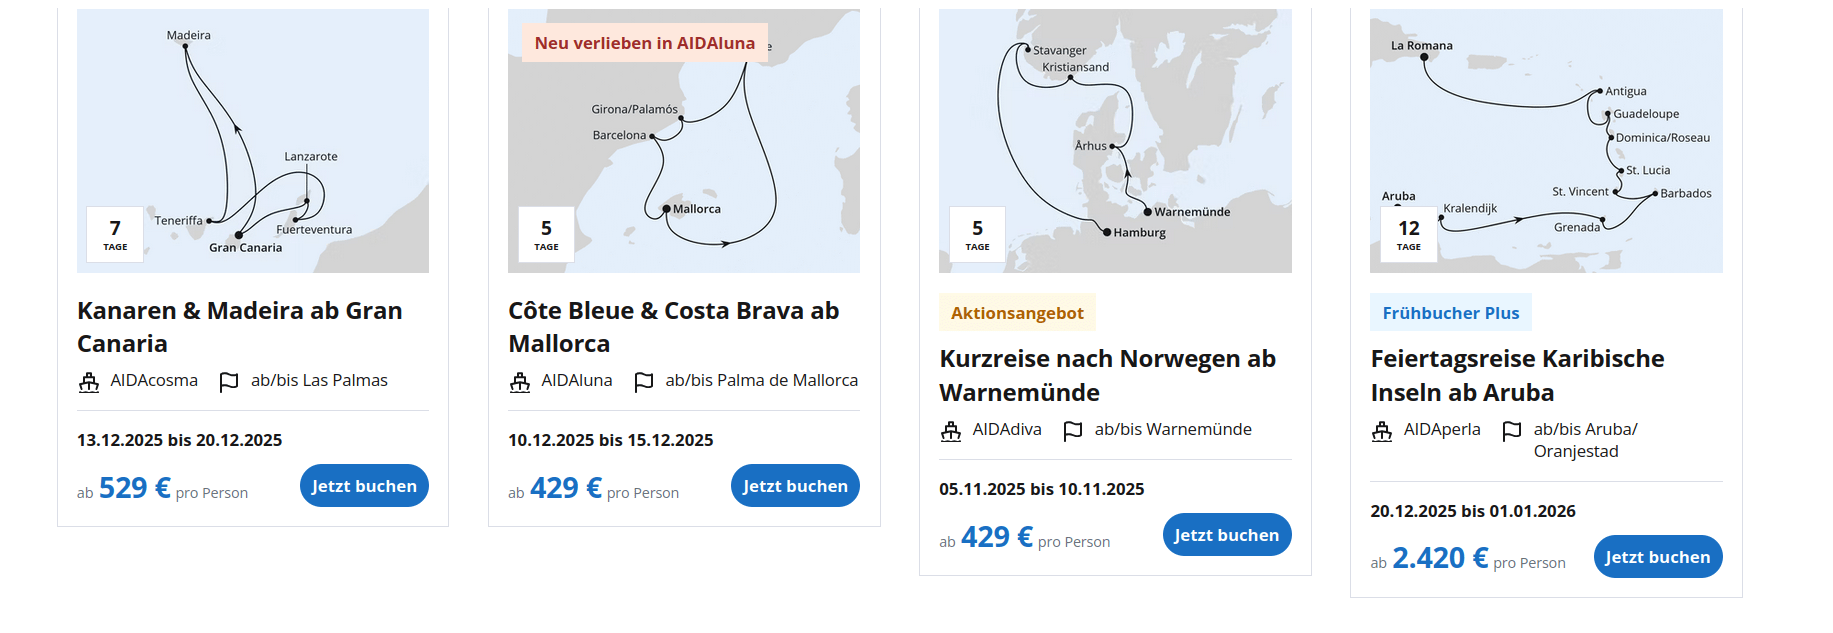Open Feiertagsreise Karibische Inseln ab Aruba title
This screenshot has height=633, width=1833.
(x=1517, y=375)
